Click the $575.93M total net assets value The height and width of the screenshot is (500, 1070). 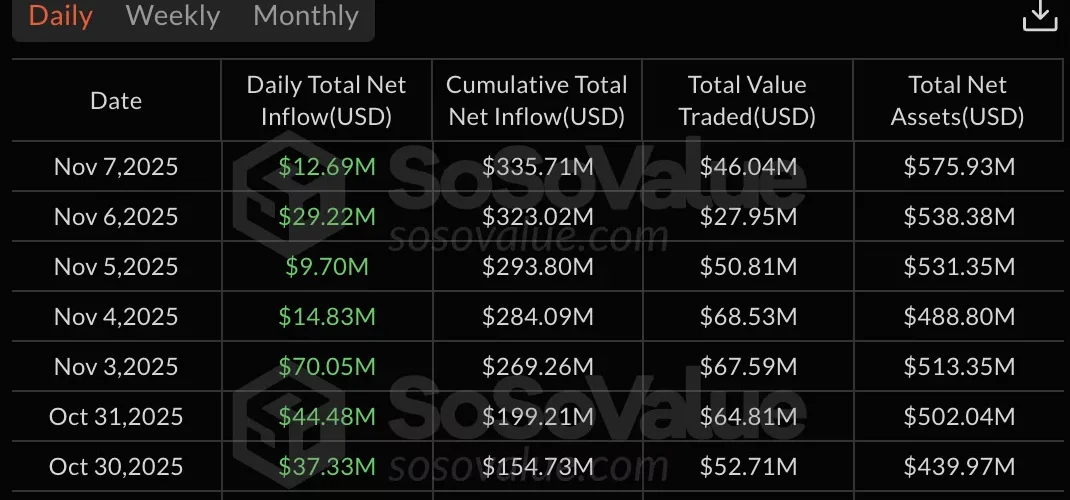tap(959, 166)
